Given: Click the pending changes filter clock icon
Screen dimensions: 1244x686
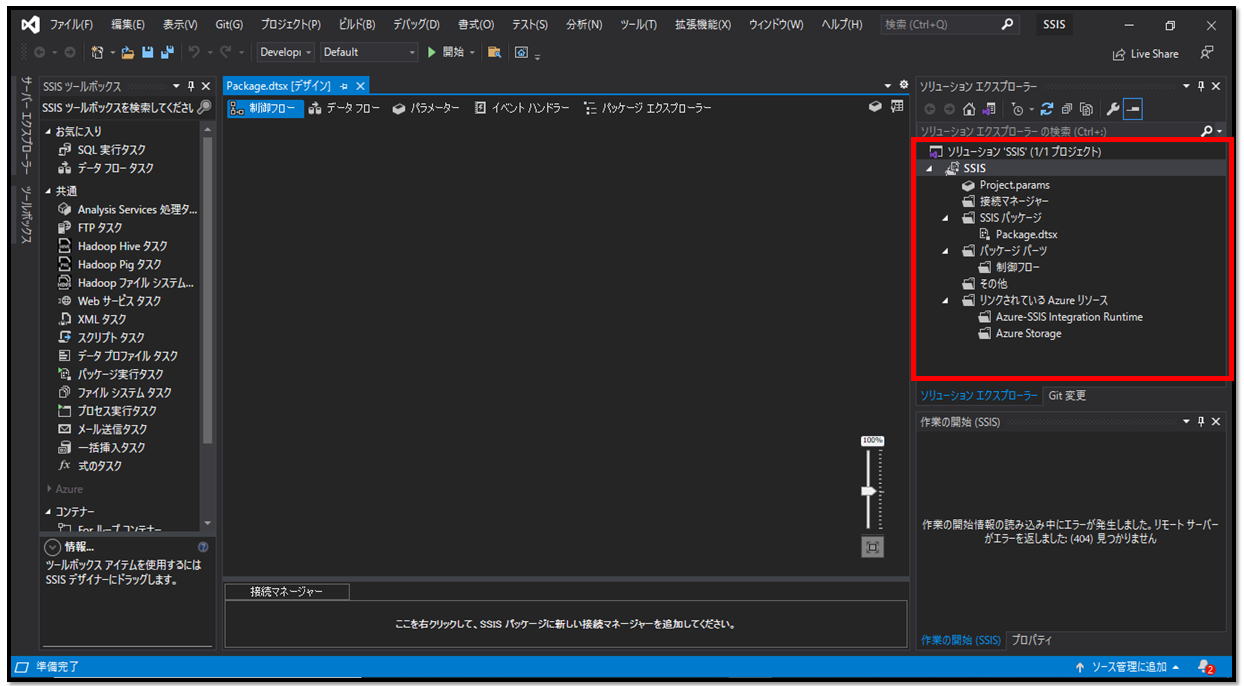Looking at the screenshot, I should pyautogui.click(x=1017, y=109).
